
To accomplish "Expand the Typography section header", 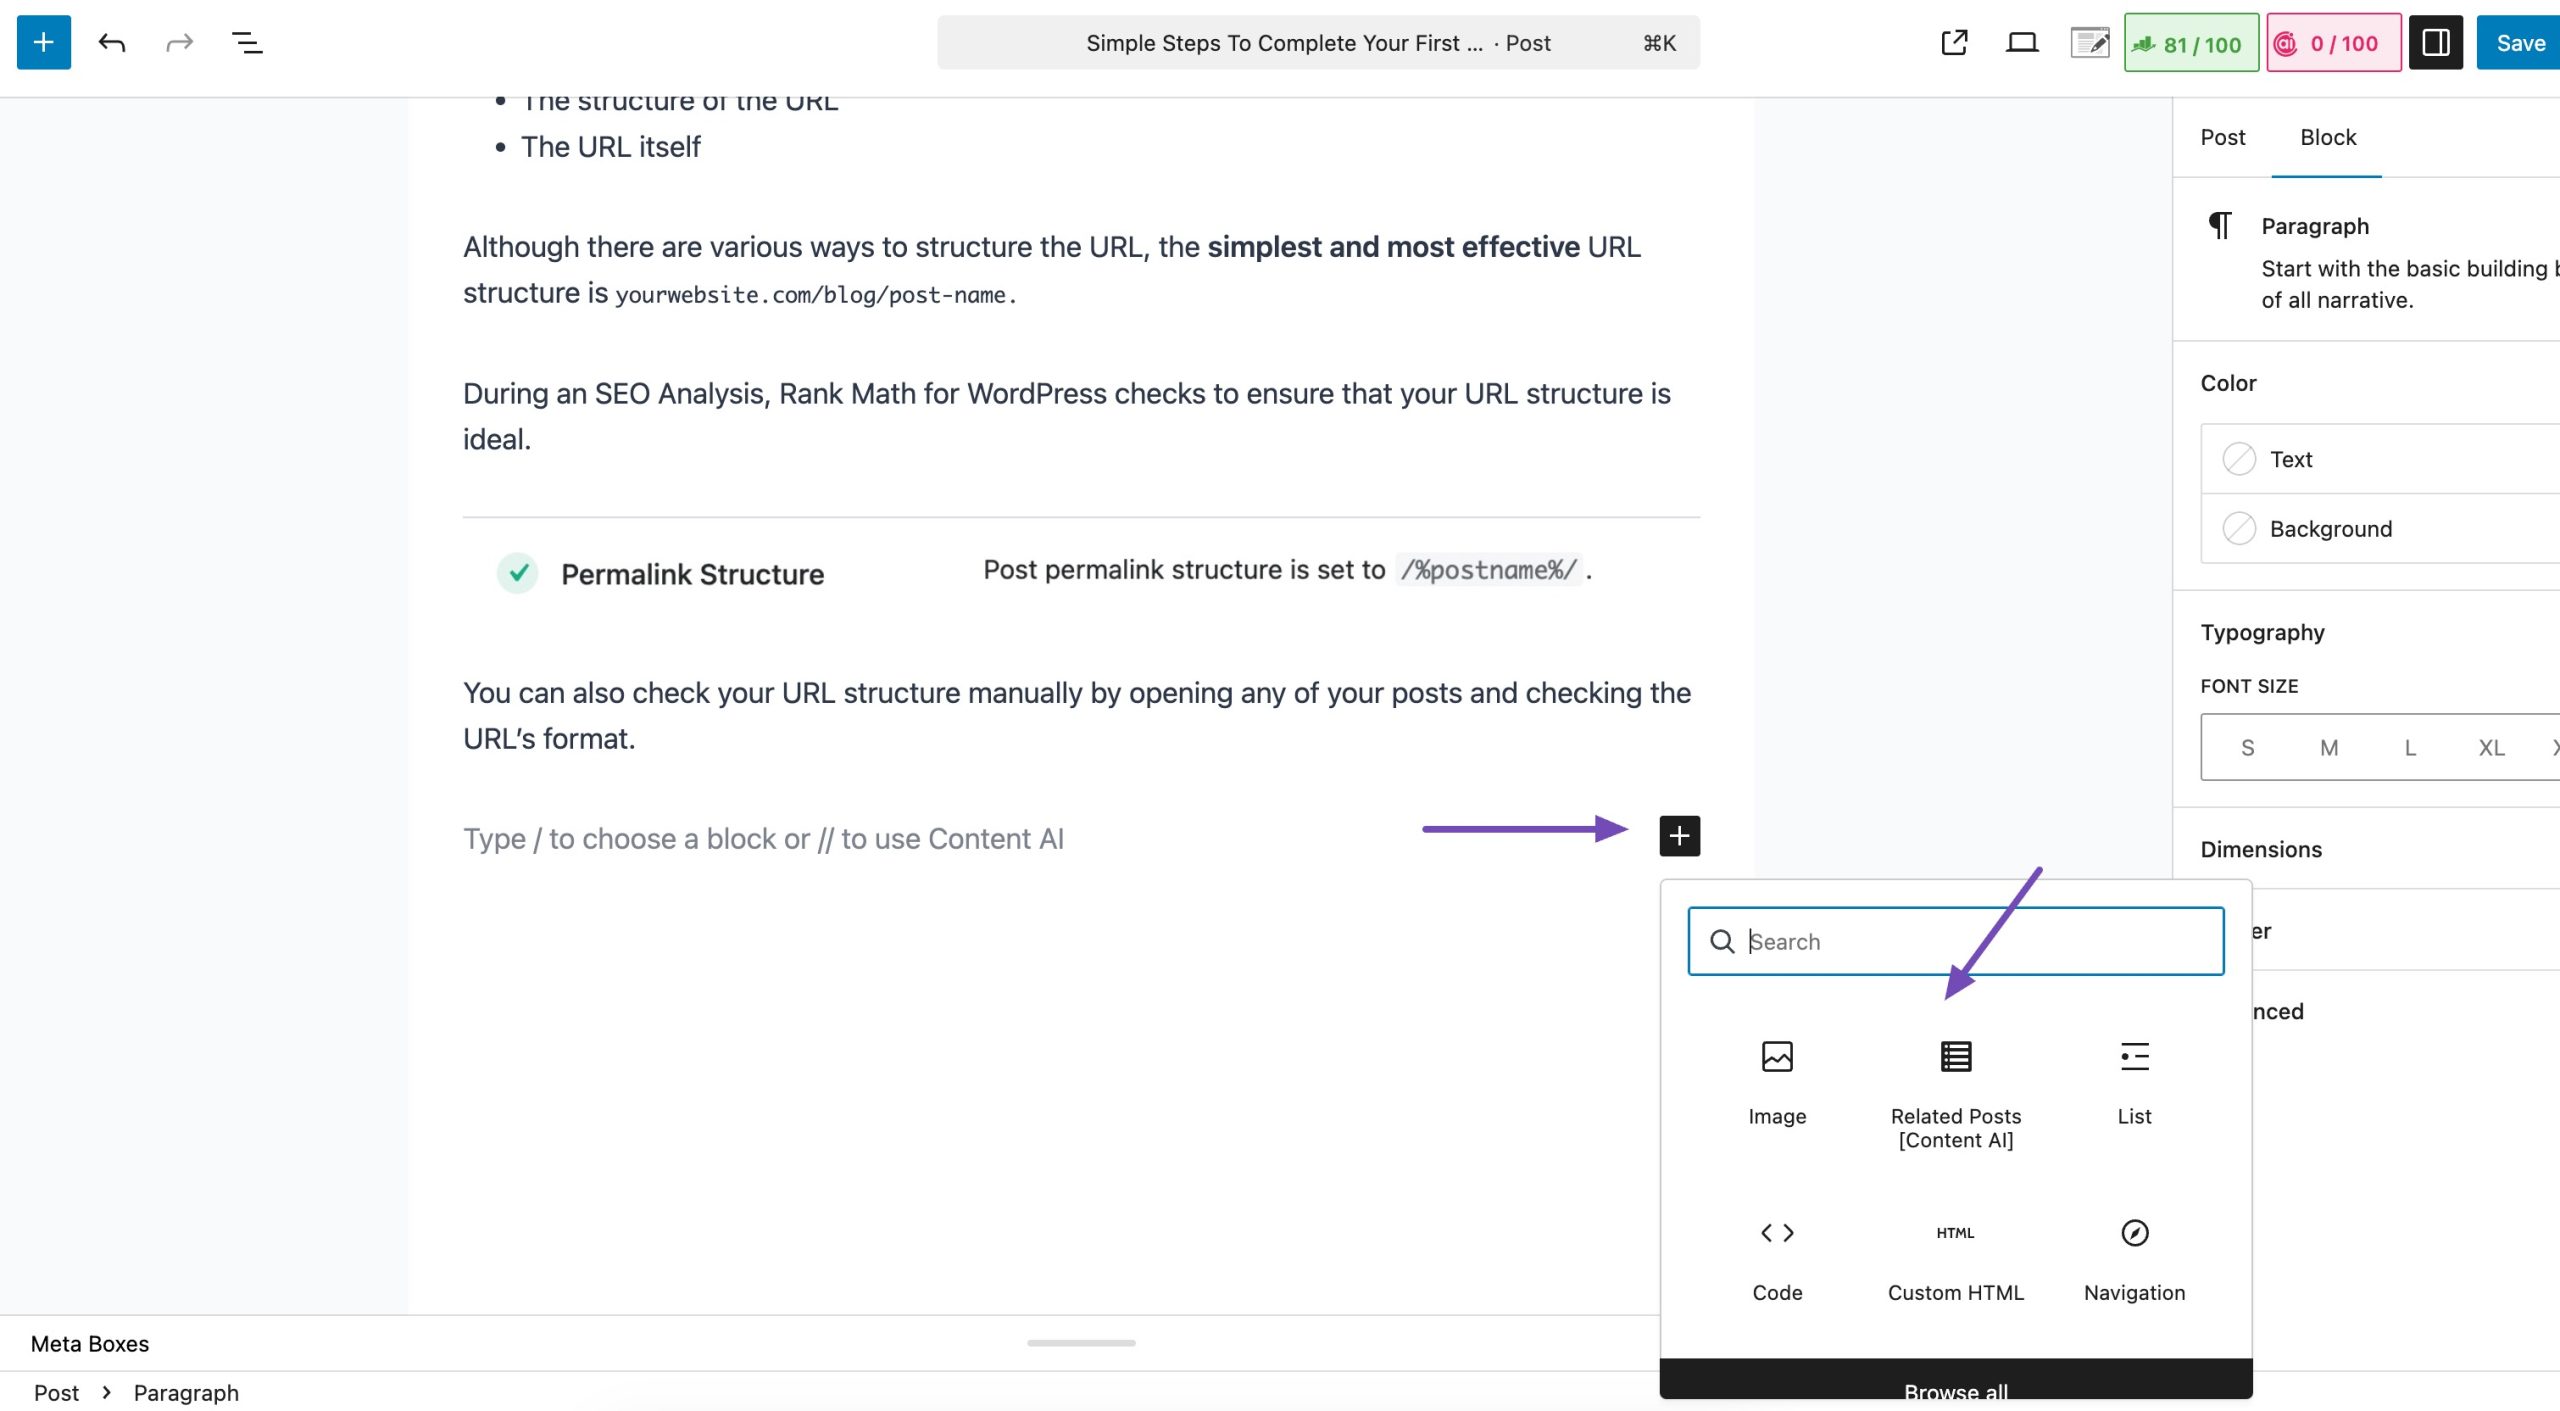I will [2262, 632].
